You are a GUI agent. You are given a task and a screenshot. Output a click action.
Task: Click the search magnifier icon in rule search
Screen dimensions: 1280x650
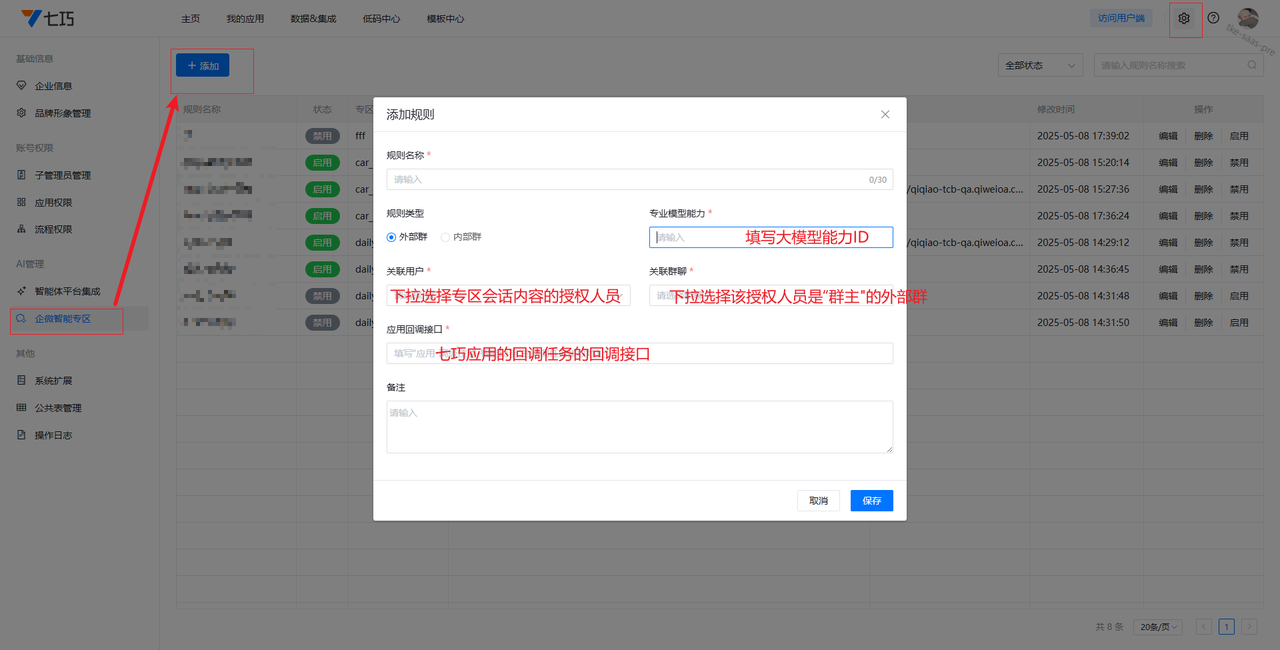tap(1252, 65)
